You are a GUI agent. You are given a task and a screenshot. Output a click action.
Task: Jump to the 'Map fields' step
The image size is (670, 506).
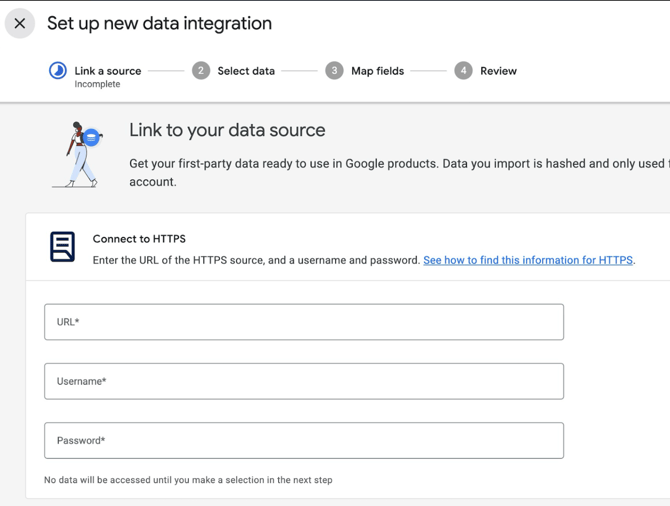377,71
